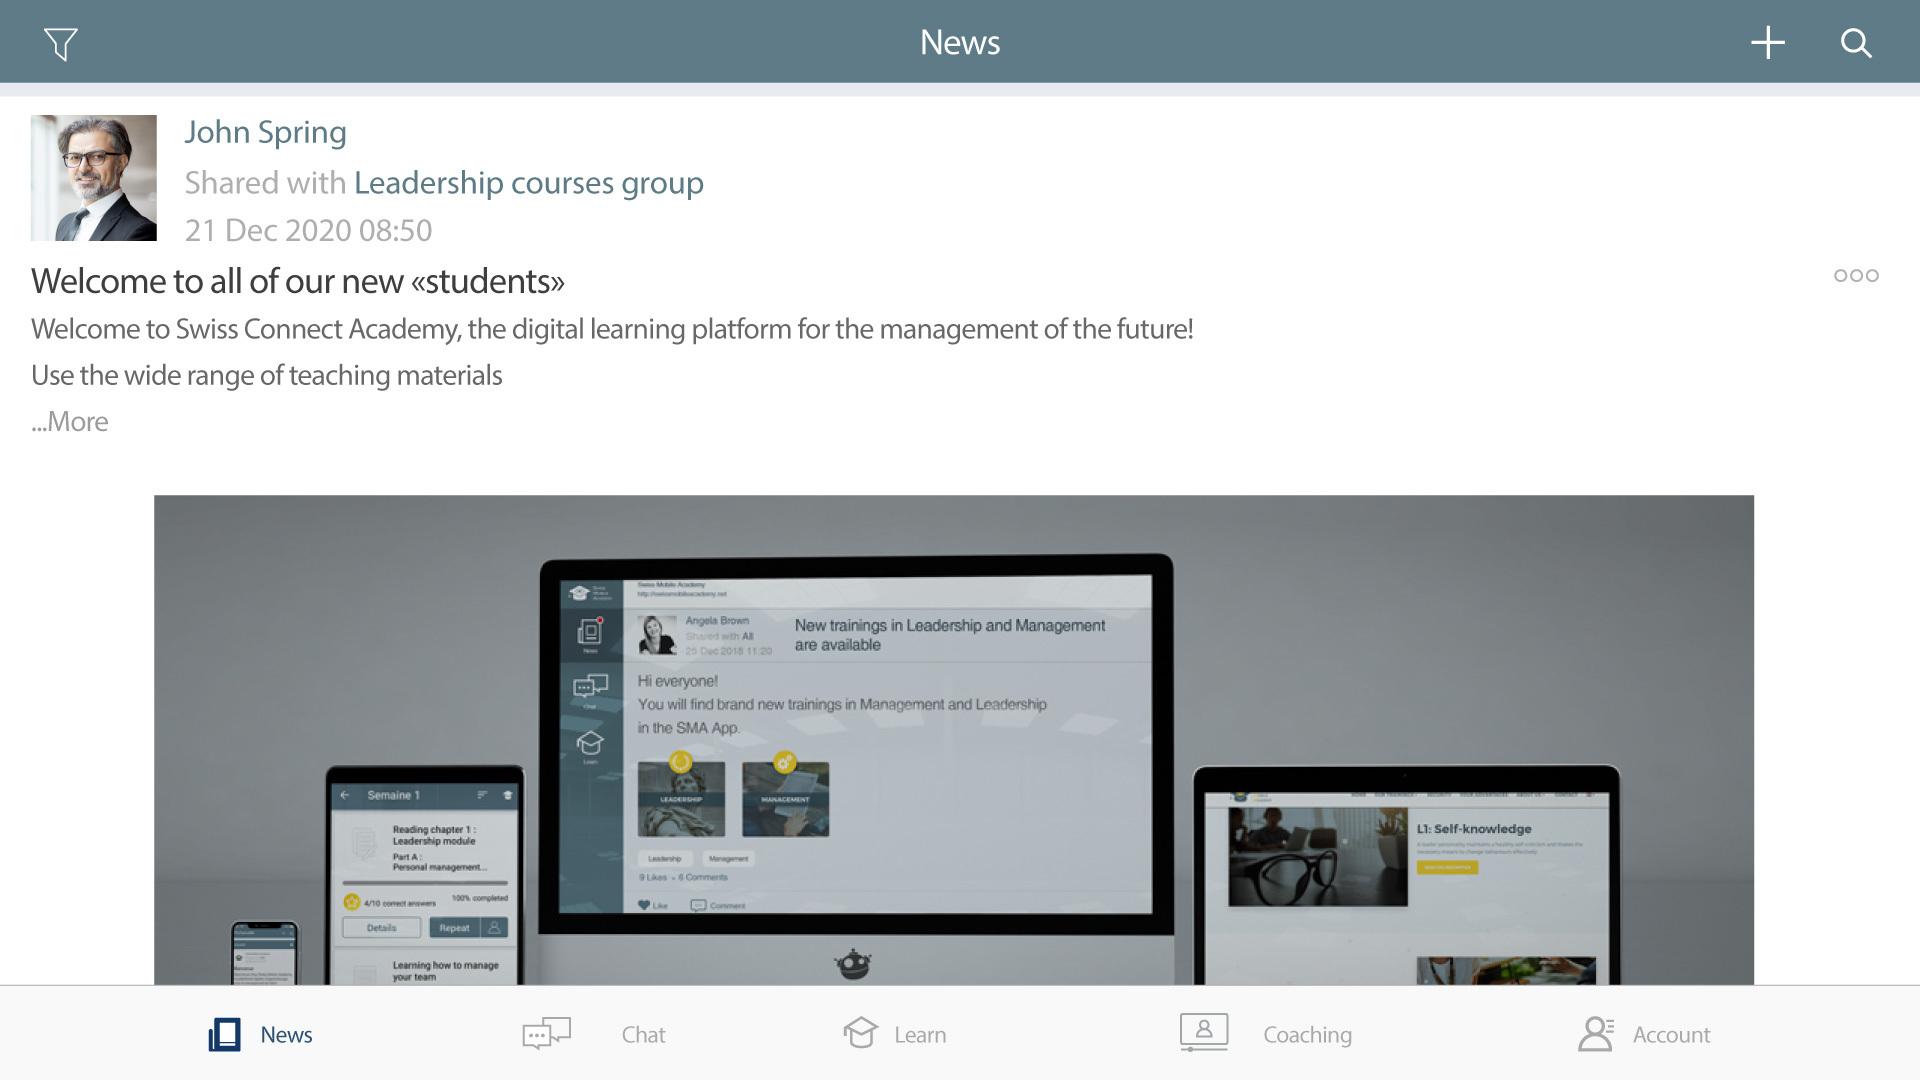Viewport: 1920px width, 1080px height.
Task: Switch to the Chat tab label
Action: pos(643,1035)
